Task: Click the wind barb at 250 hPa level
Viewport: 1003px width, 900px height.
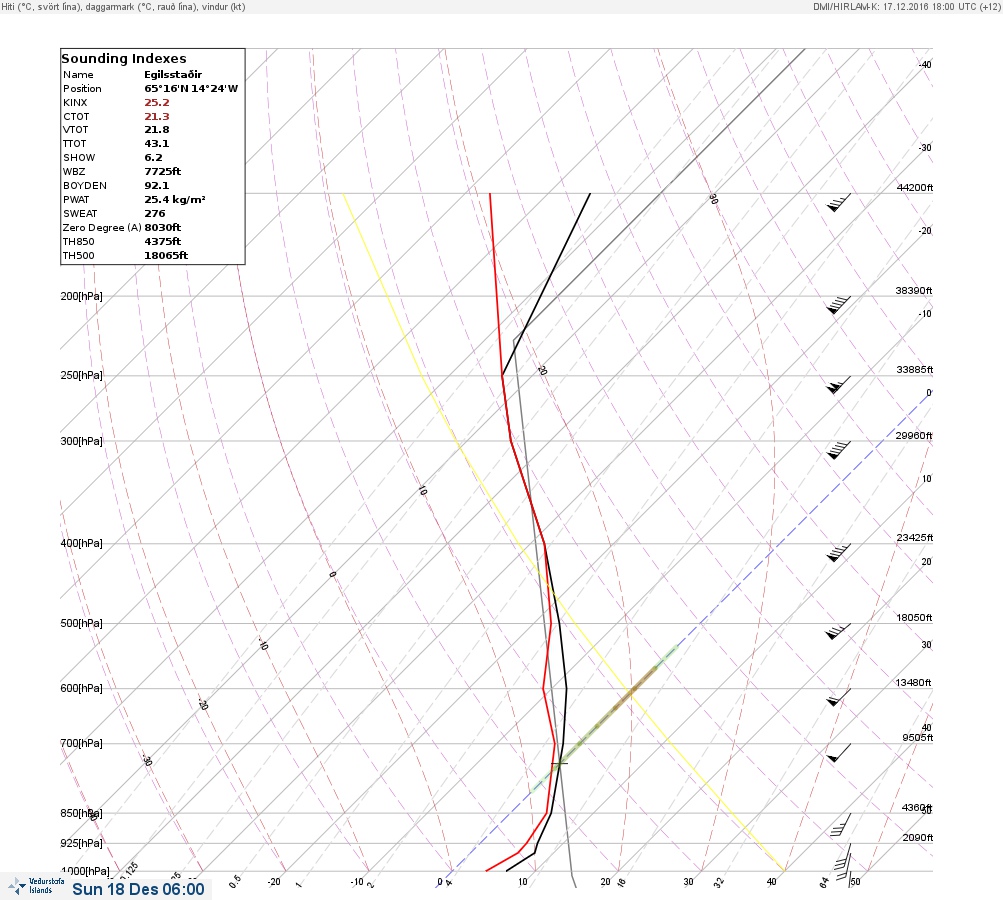Action: pos(839,384)
